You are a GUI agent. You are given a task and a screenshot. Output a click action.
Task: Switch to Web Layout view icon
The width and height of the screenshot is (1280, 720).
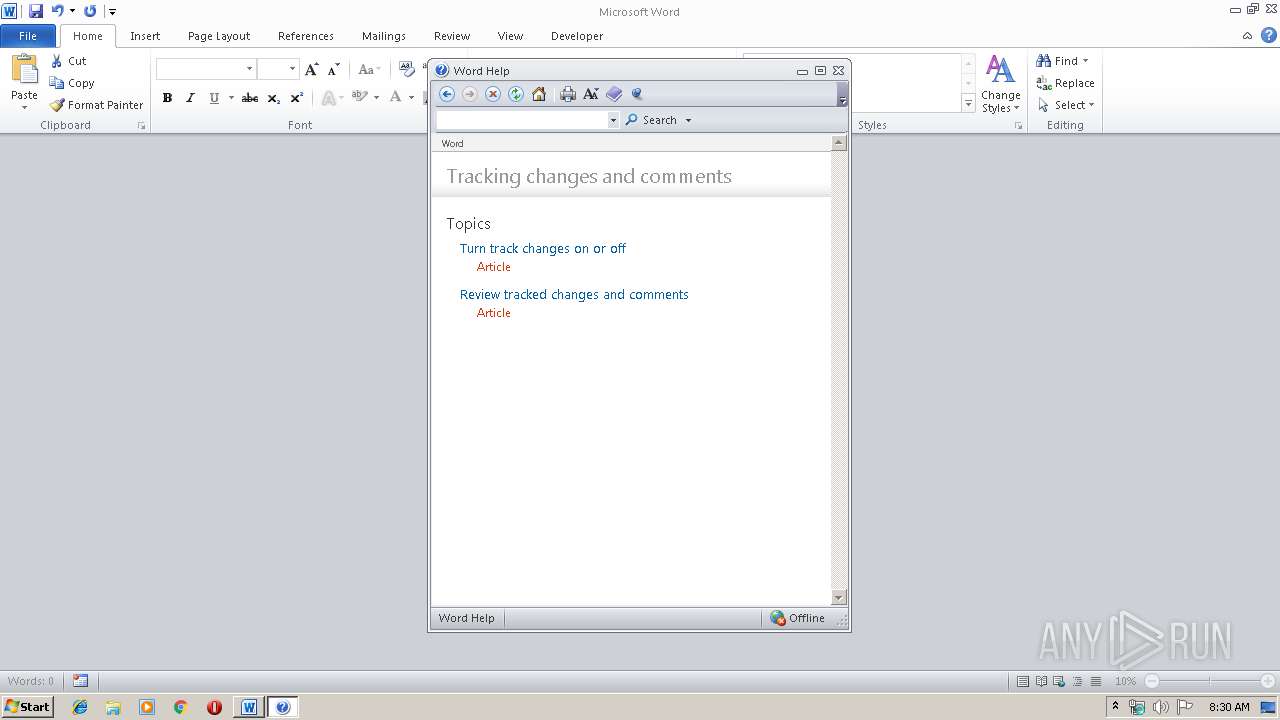tap(1059, 681)
